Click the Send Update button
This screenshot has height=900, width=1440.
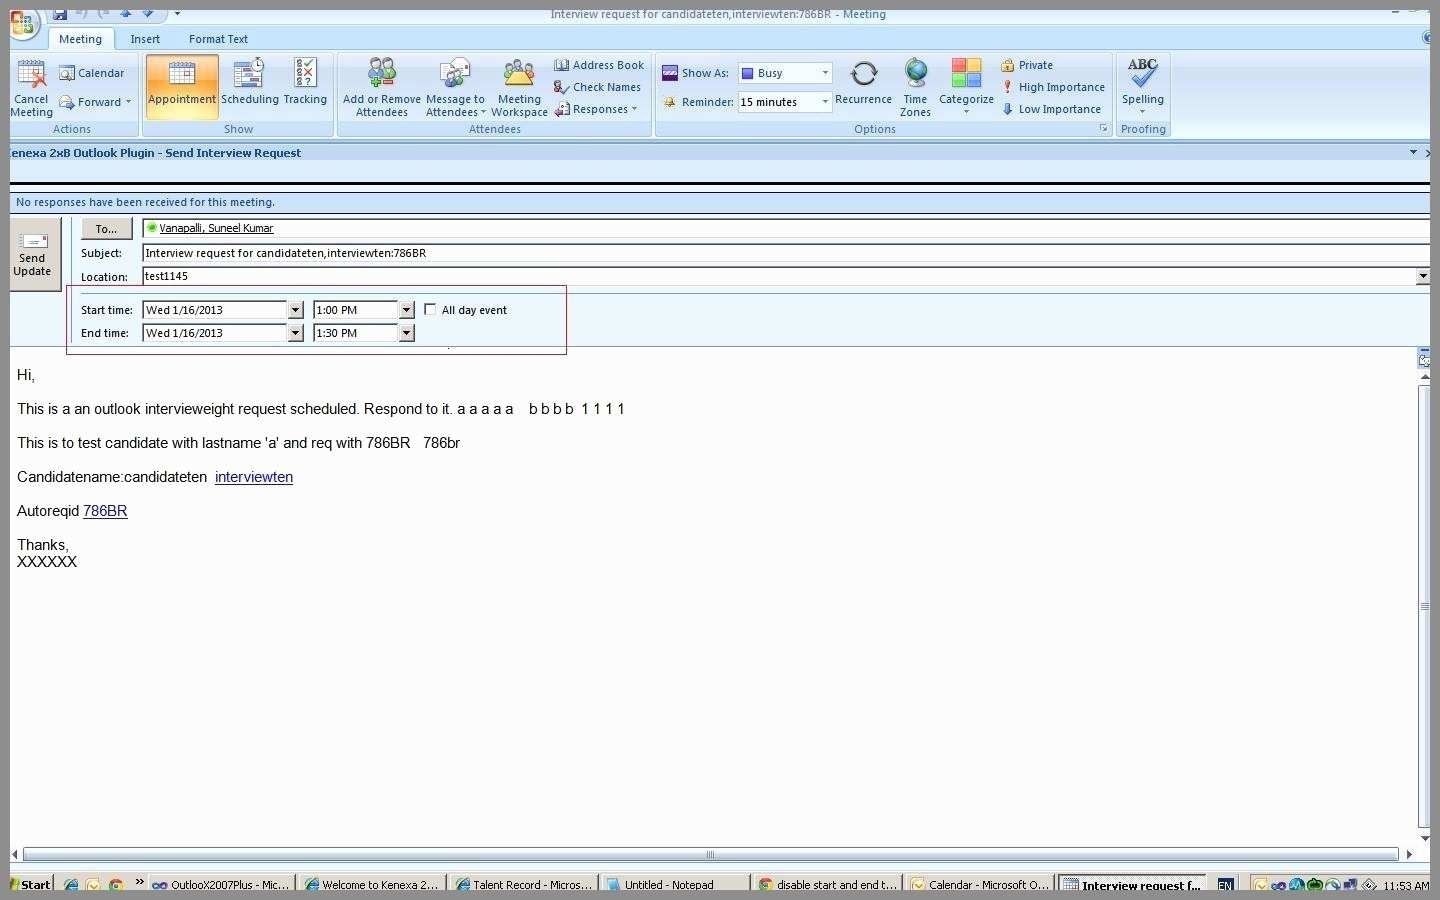[32, 254]
